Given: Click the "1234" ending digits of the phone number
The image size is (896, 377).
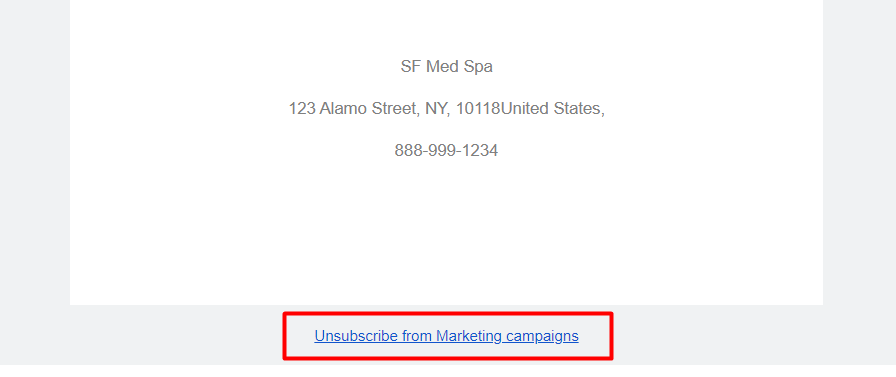Looking at the screenshot, I should coord(480,151).
